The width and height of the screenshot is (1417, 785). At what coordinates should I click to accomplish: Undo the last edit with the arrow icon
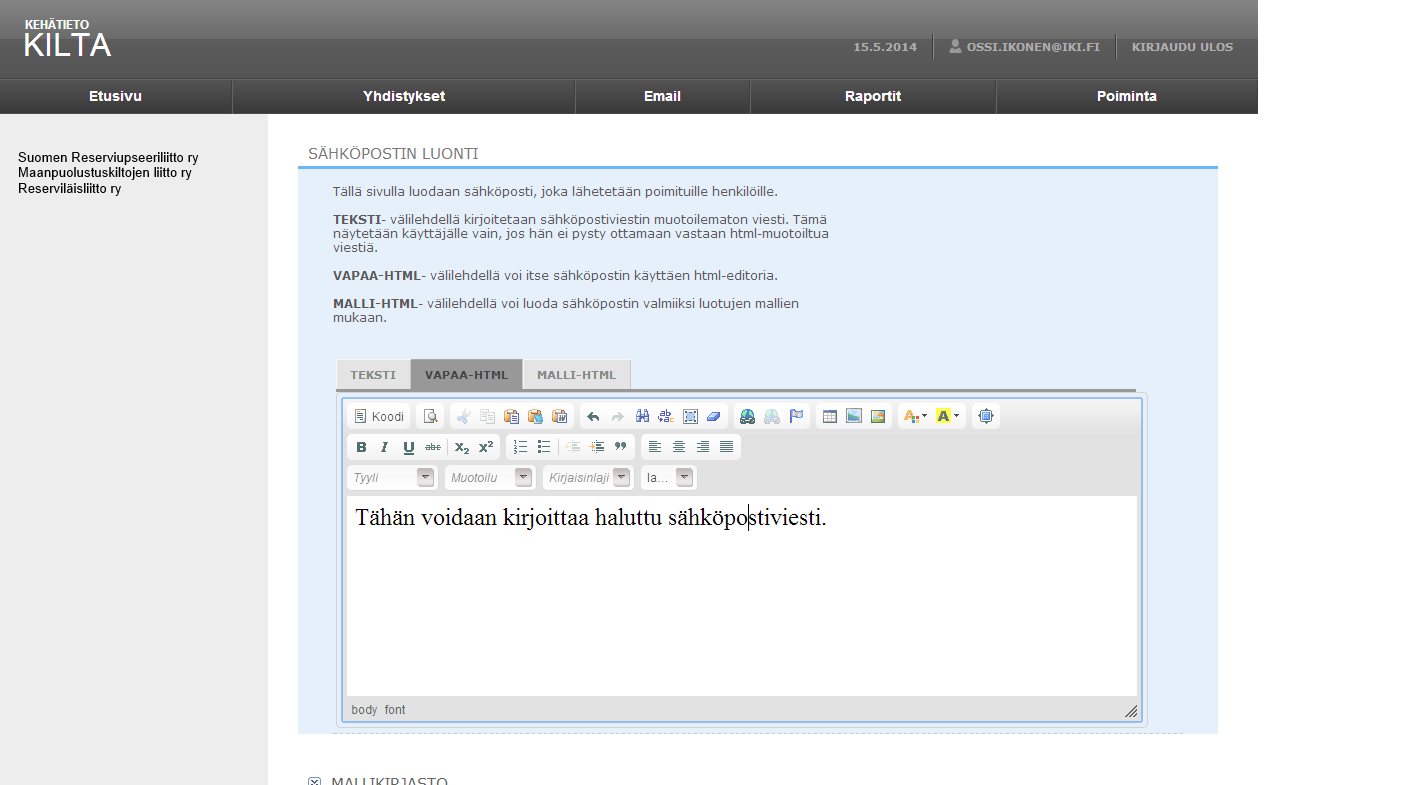(x=593, y=417)
